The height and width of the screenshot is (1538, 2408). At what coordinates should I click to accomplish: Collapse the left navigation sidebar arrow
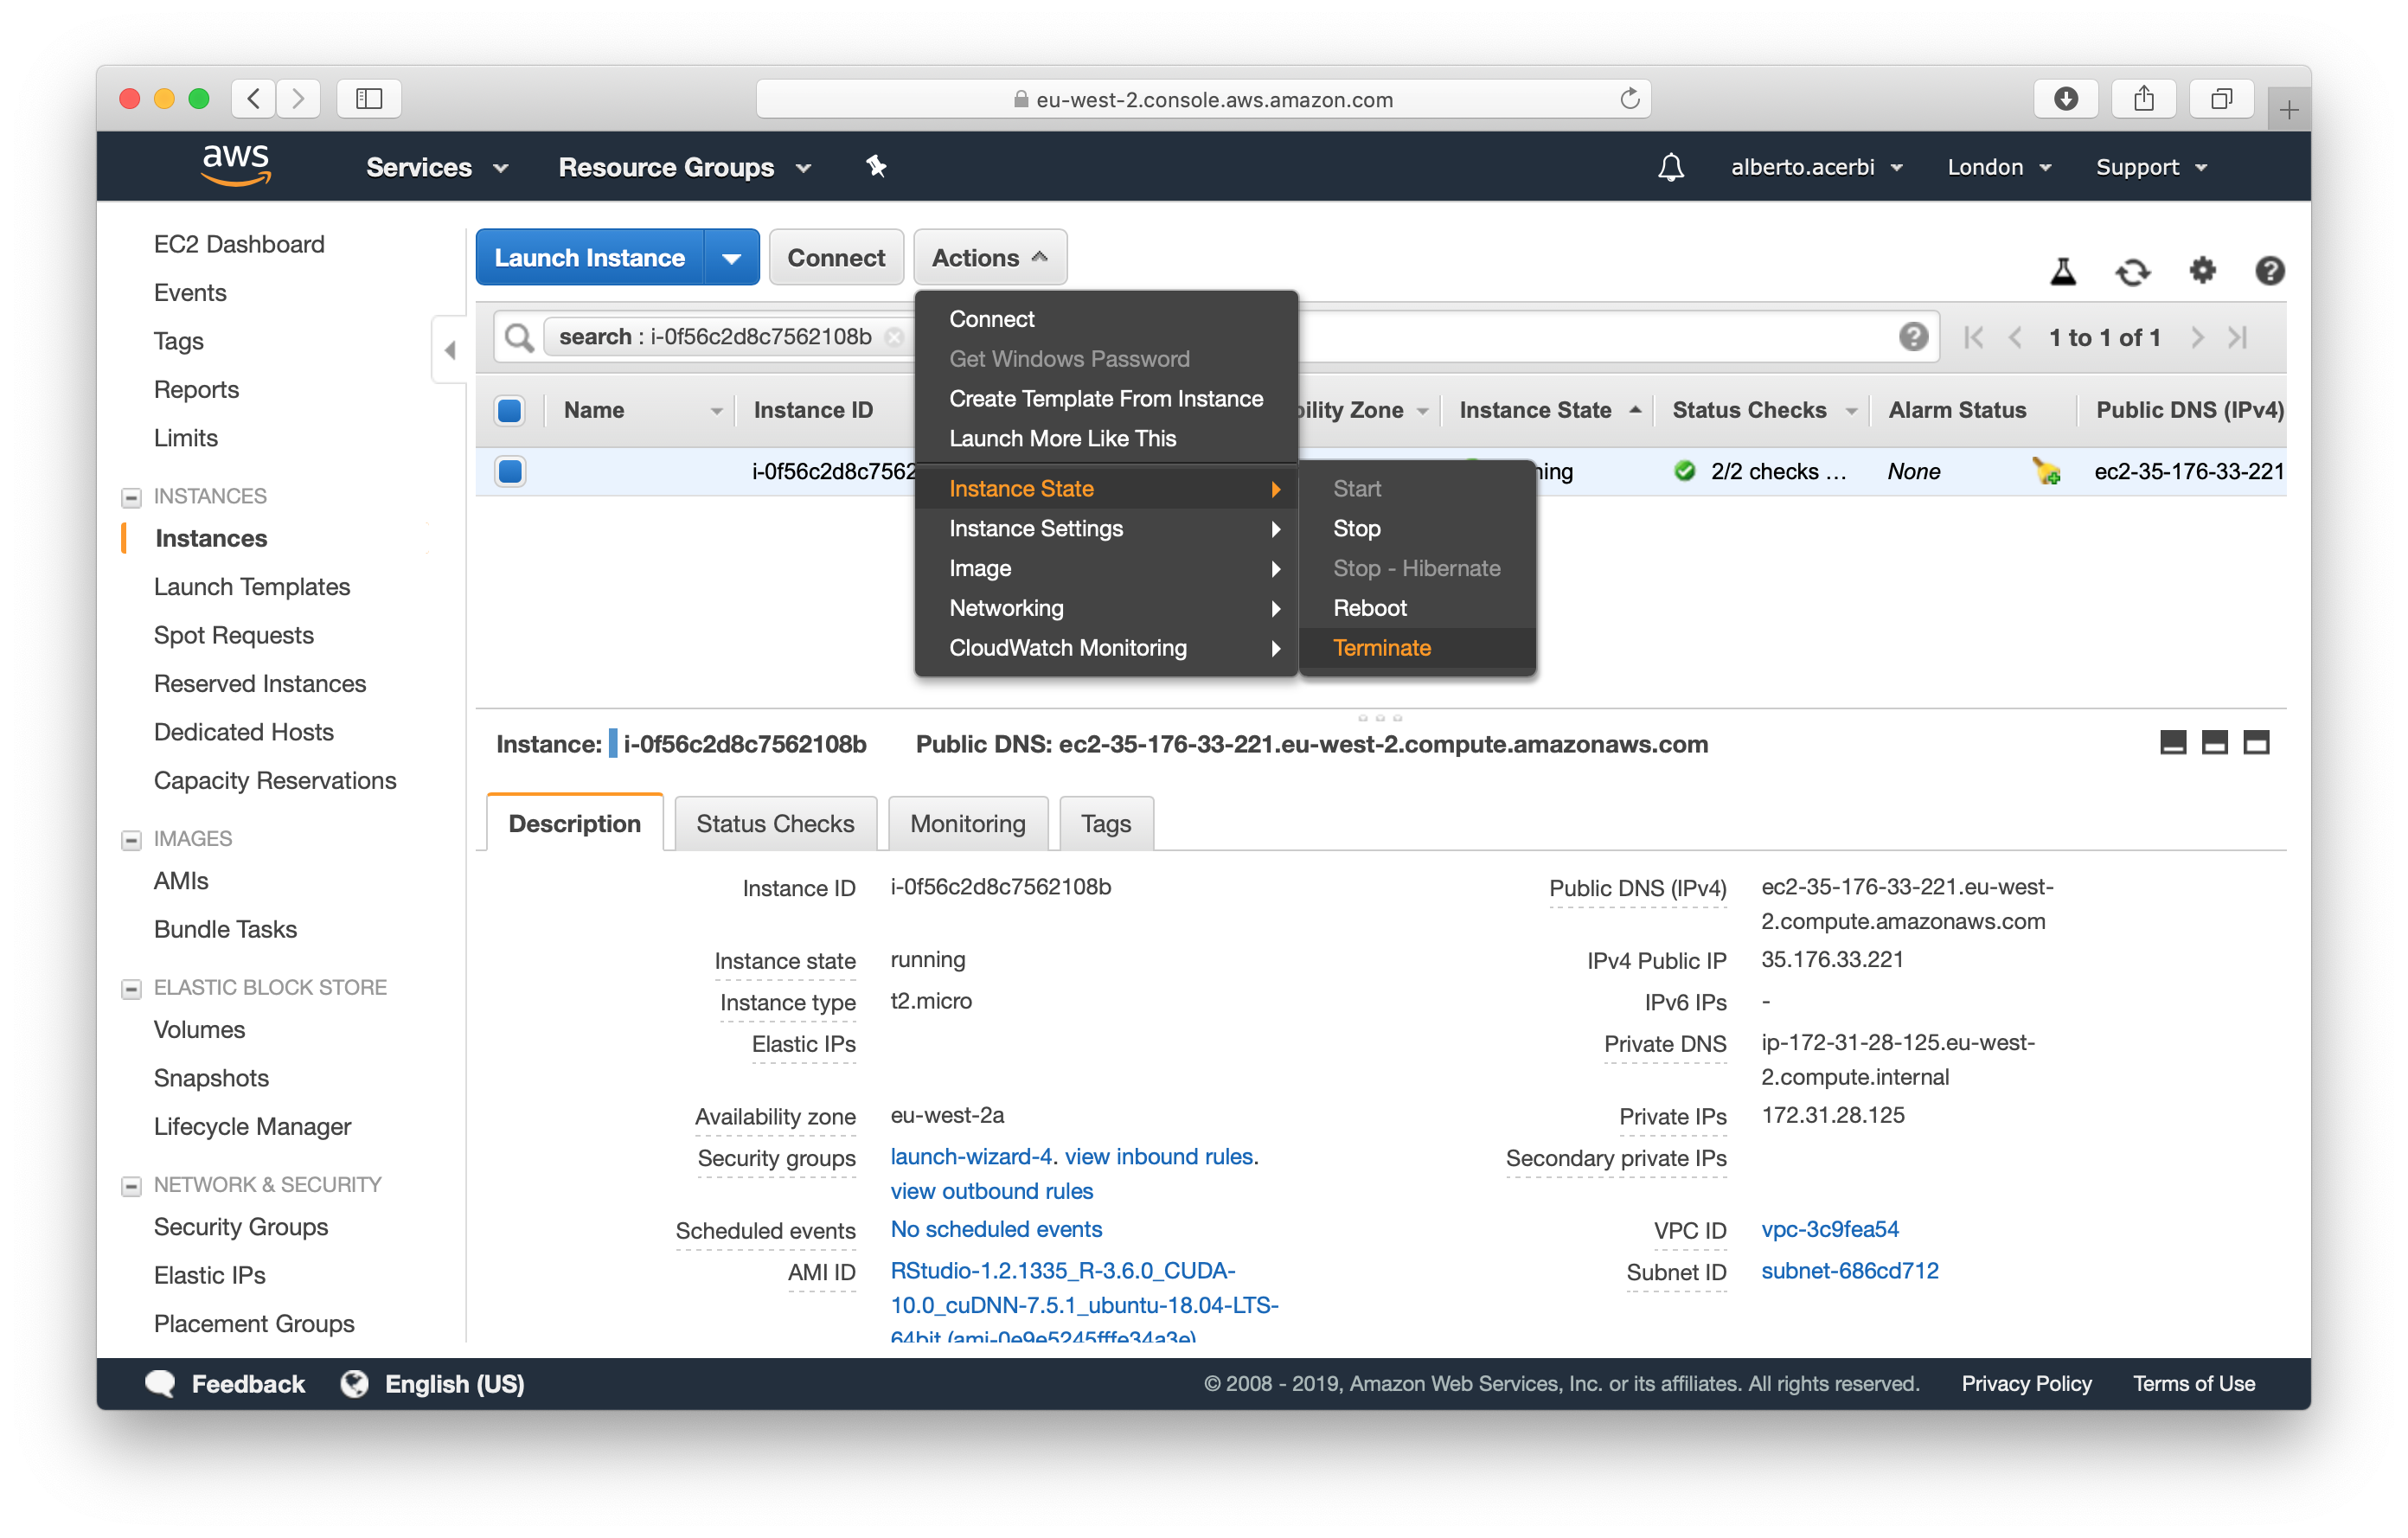450,350
